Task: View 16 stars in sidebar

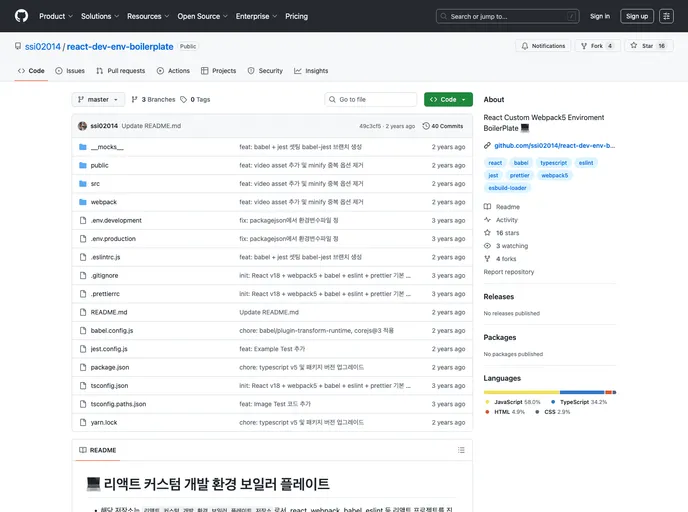Action: 502,233
